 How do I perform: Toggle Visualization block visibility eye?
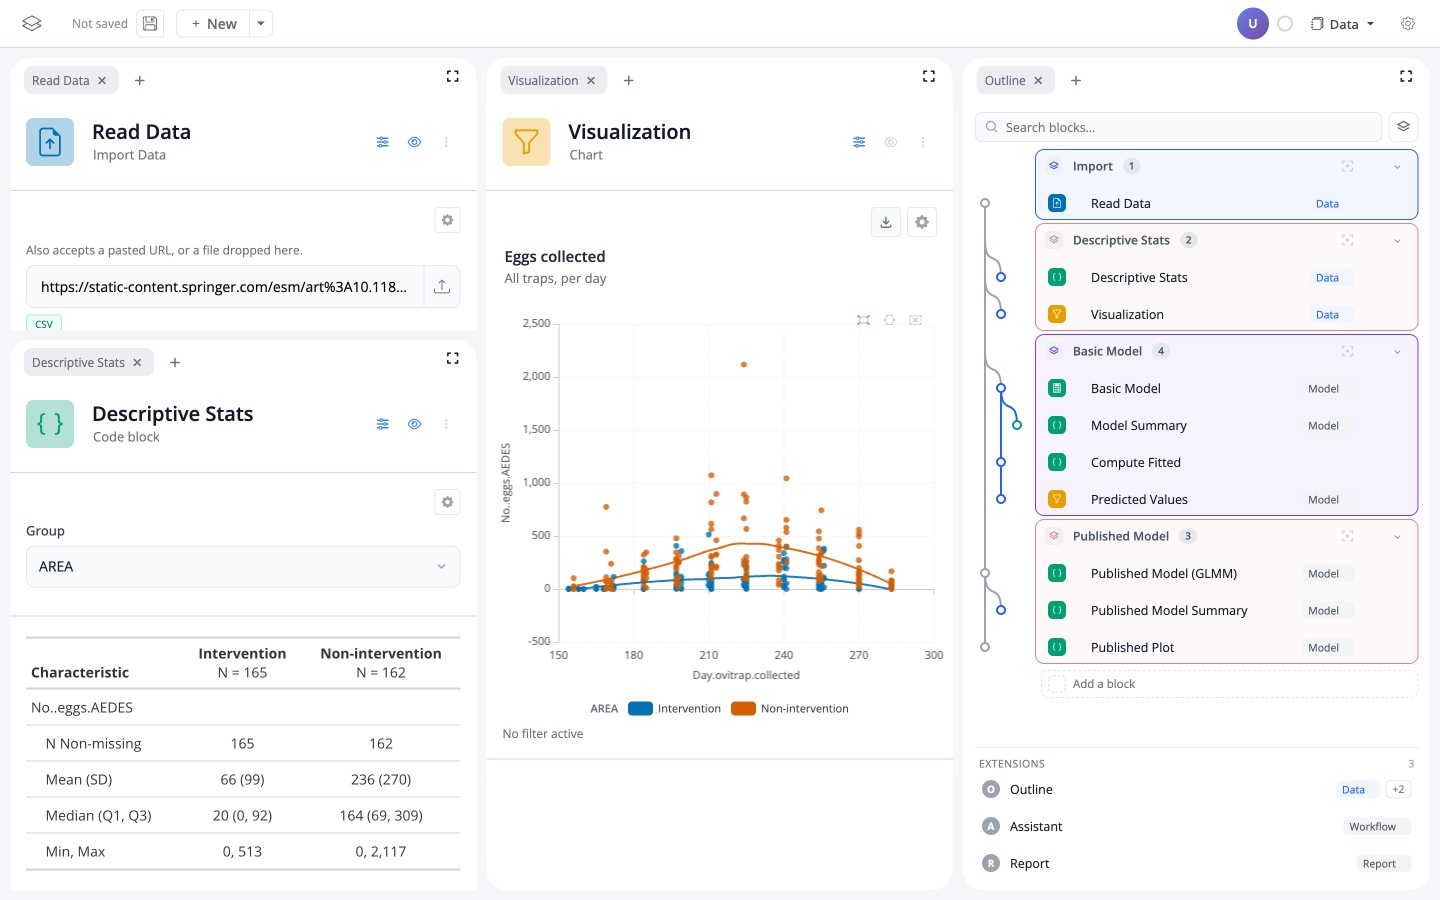[891, 142]
